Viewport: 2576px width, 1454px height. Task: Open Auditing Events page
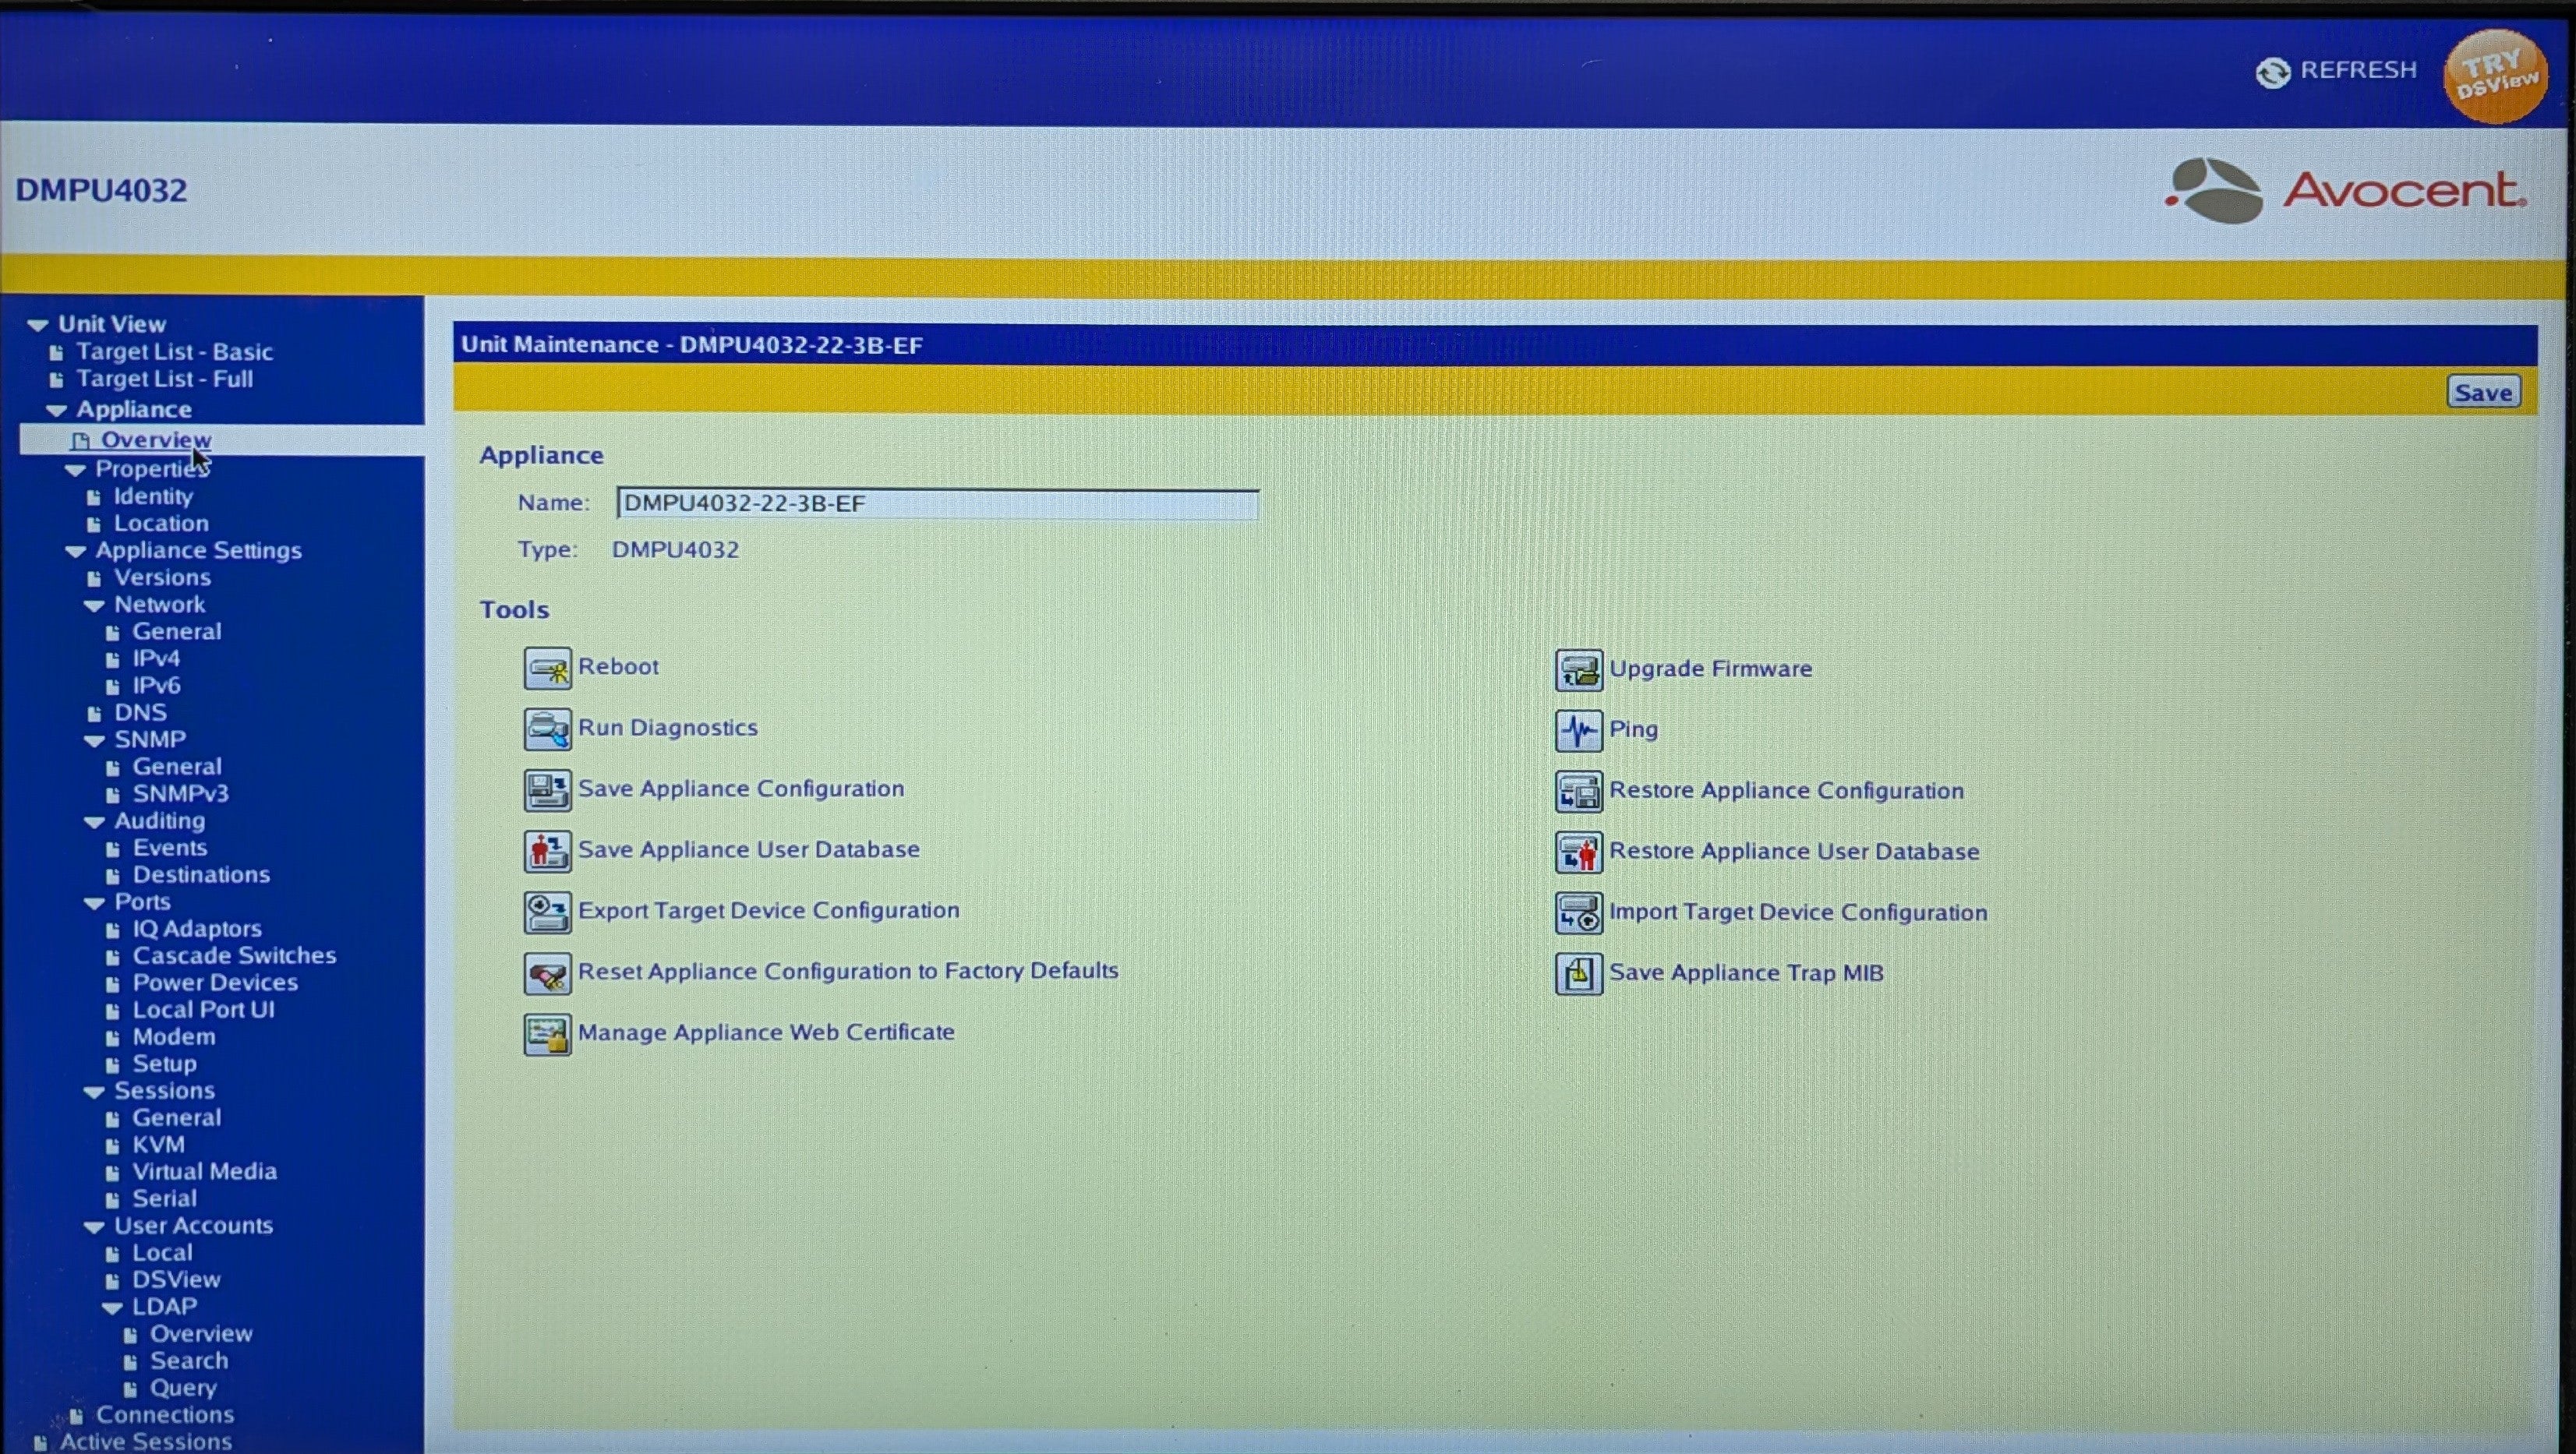click(x=170, y=847)
